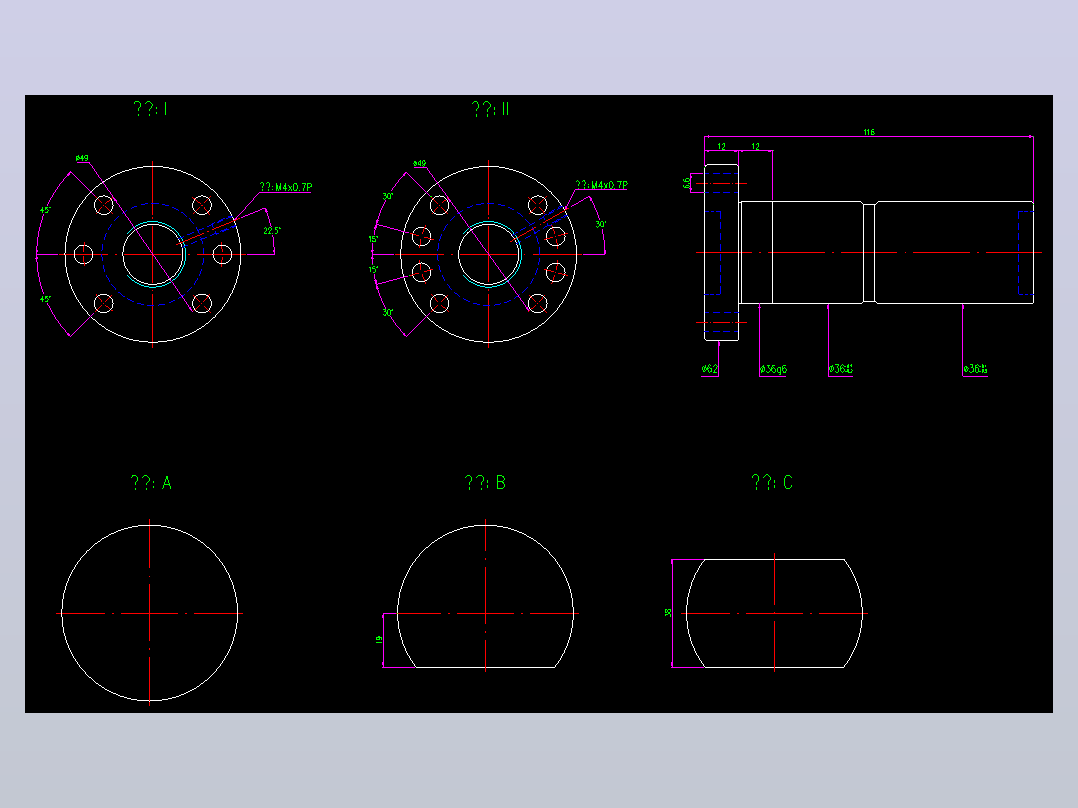The height and width of the screenshot is (808, 1078).
Task: Pick the ø36g6 diameter dimension text
Action: point(773,369)
